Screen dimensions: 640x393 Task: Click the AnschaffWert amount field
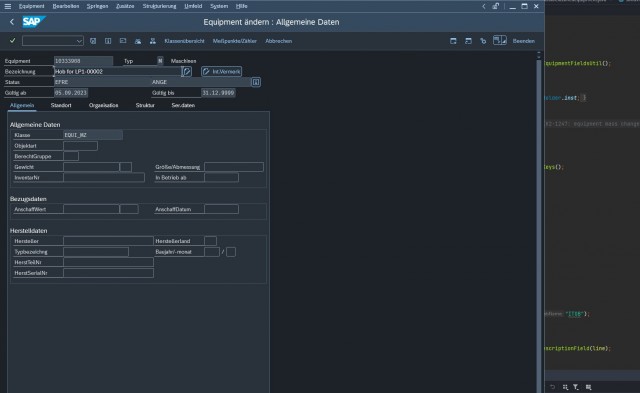(91, 209)
